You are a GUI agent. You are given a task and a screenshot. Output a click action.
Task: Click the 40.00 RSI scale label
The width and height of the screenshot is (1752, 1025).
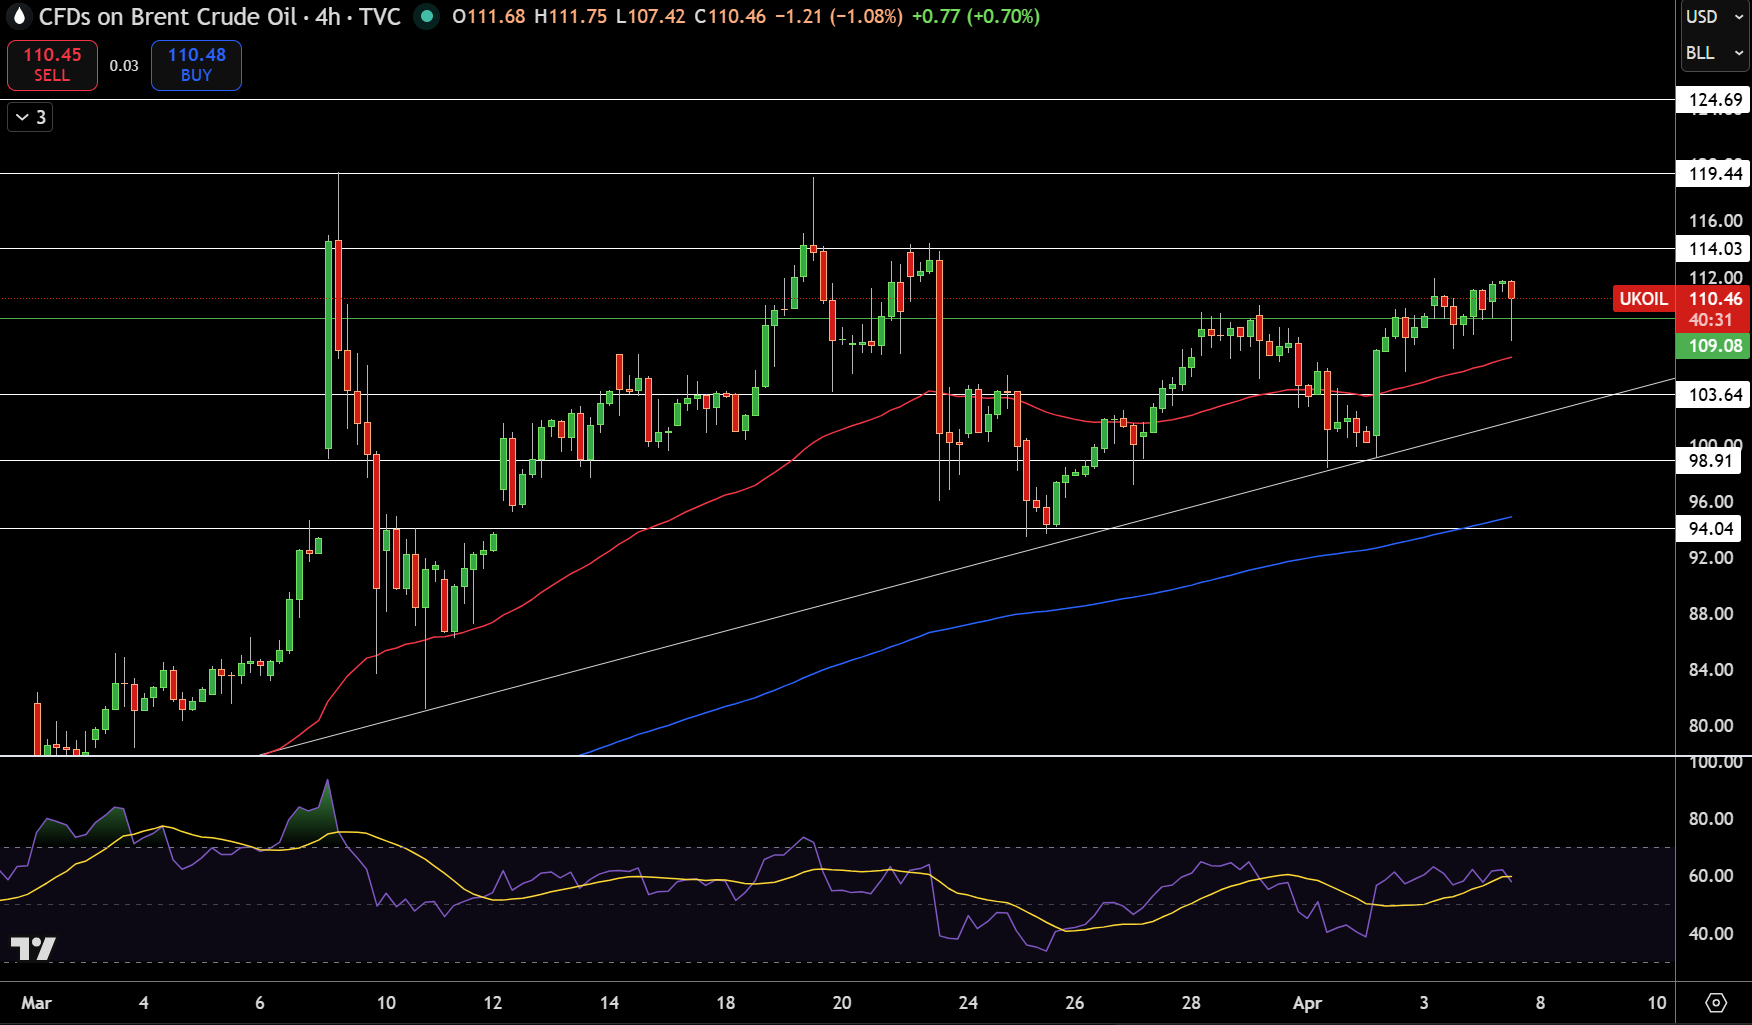[x=1710, y=934]
